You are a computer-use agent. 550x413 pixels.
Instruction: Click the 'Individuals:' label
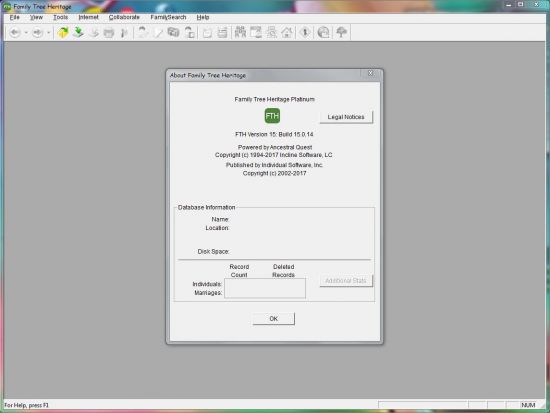click(x=207, y=284)
